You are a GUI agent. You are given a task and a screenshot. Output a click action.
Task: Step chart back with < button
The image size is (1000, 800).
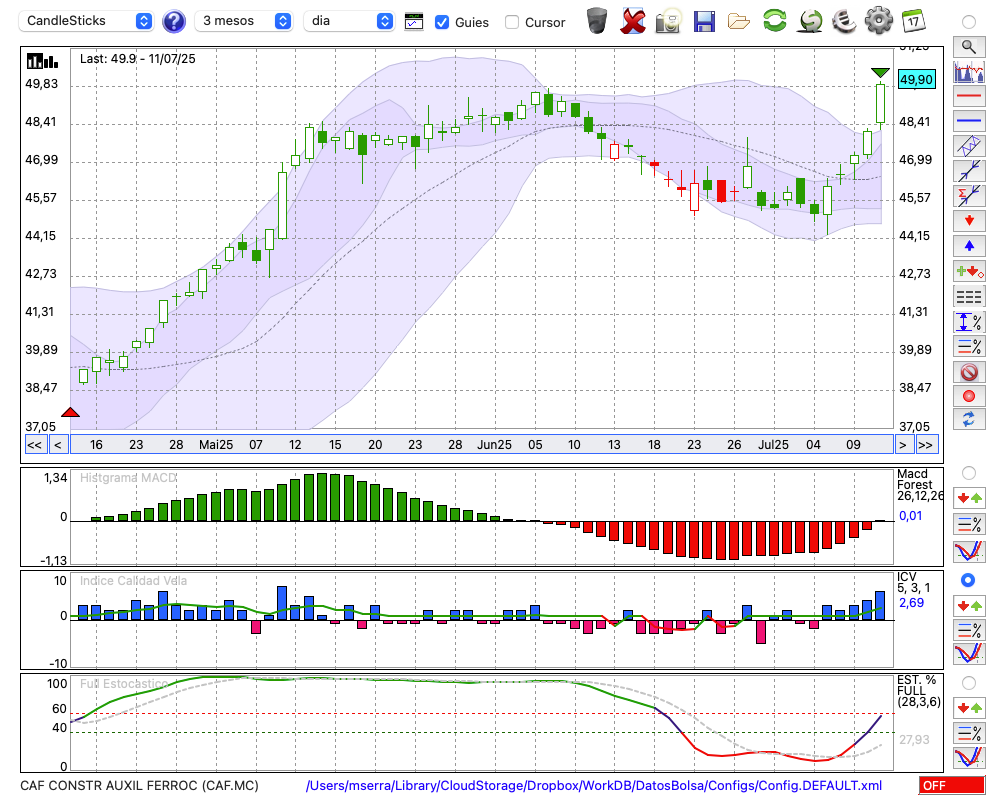coord(58,445)
